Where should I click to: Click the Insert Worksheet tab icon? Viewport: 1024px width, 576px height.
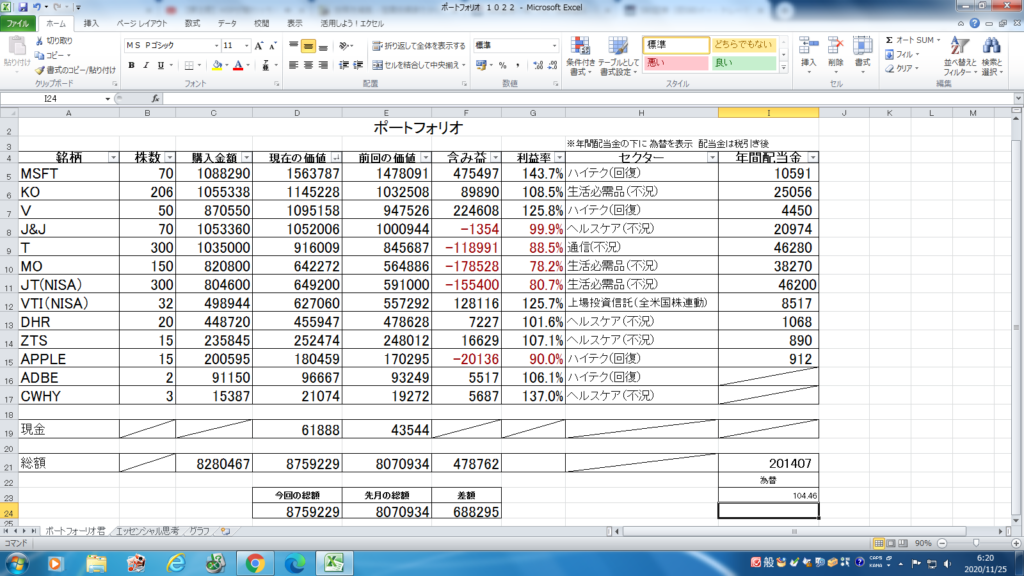(x=225, y=532)
